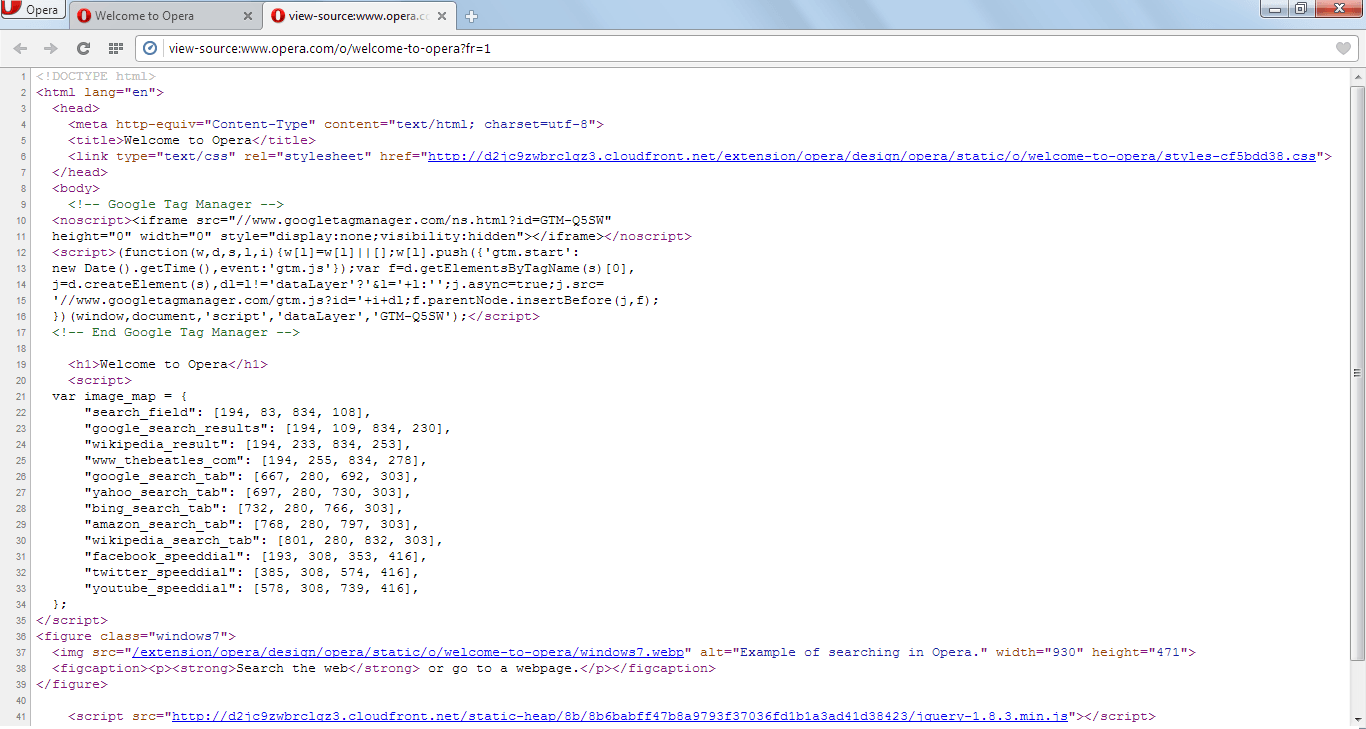Click the figcaption "Search the web" line

[x=384, y=668]
